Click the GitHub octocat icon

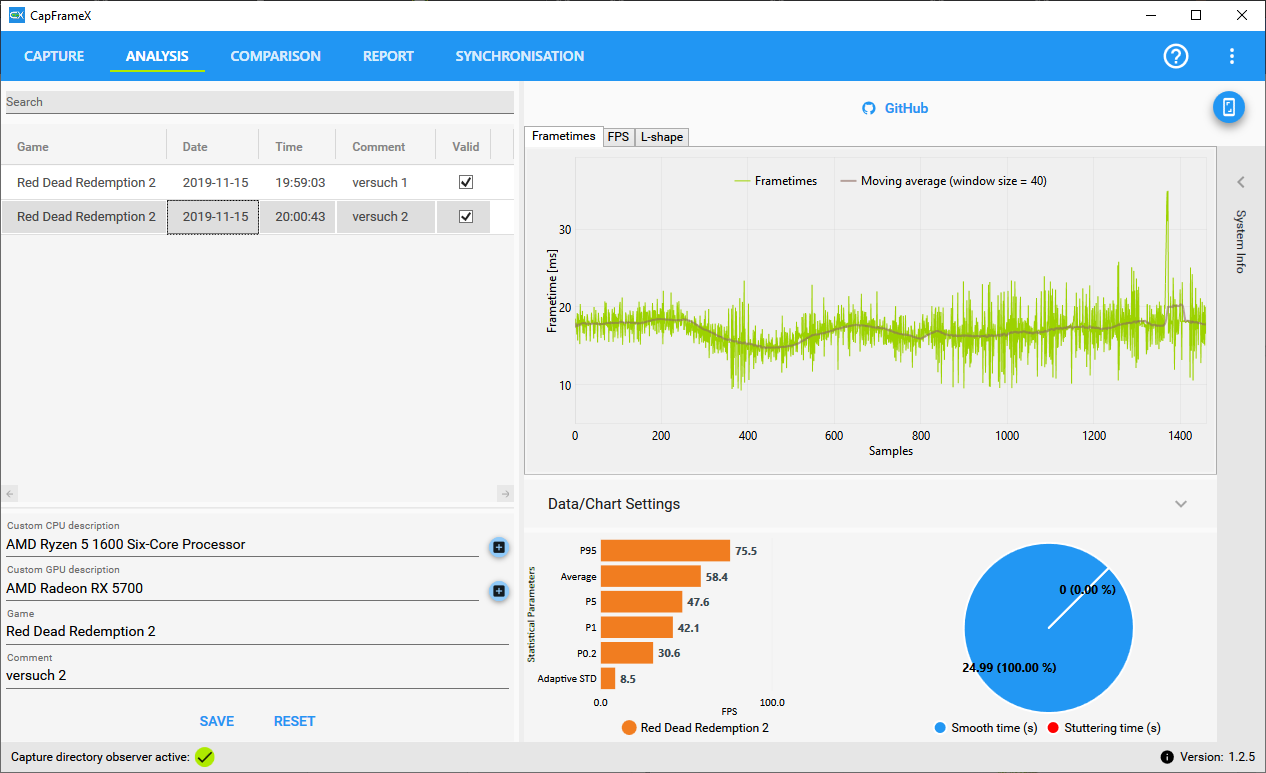(x=868, y=108)
